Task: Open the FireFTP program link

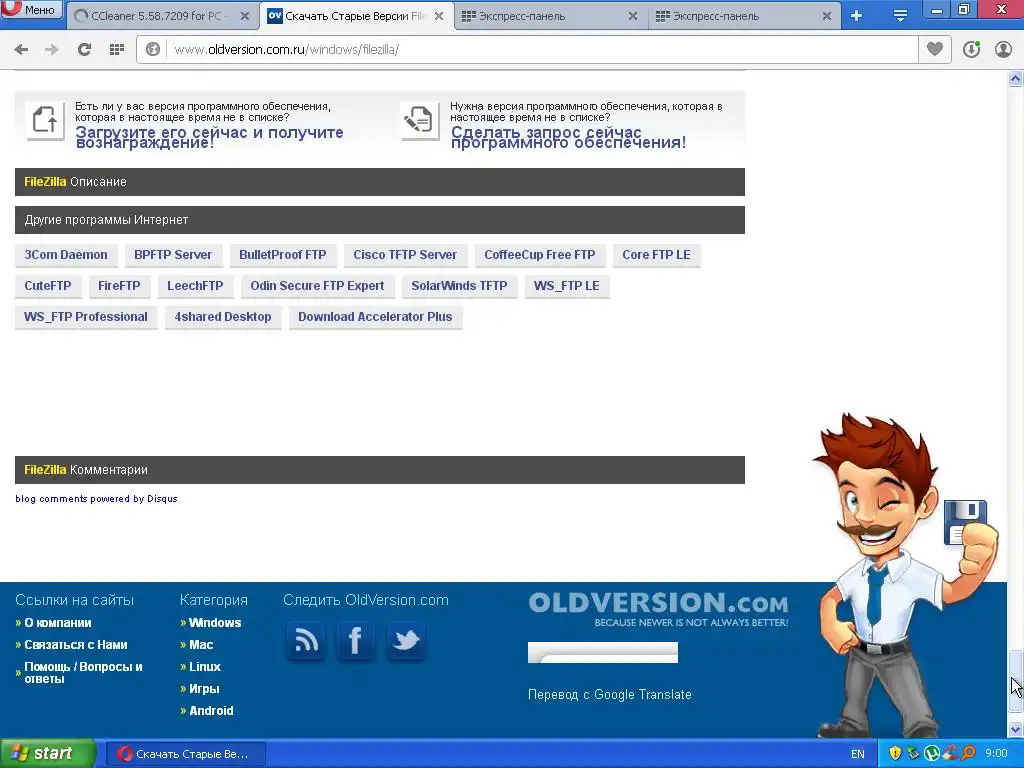Action: pos(119,285)
